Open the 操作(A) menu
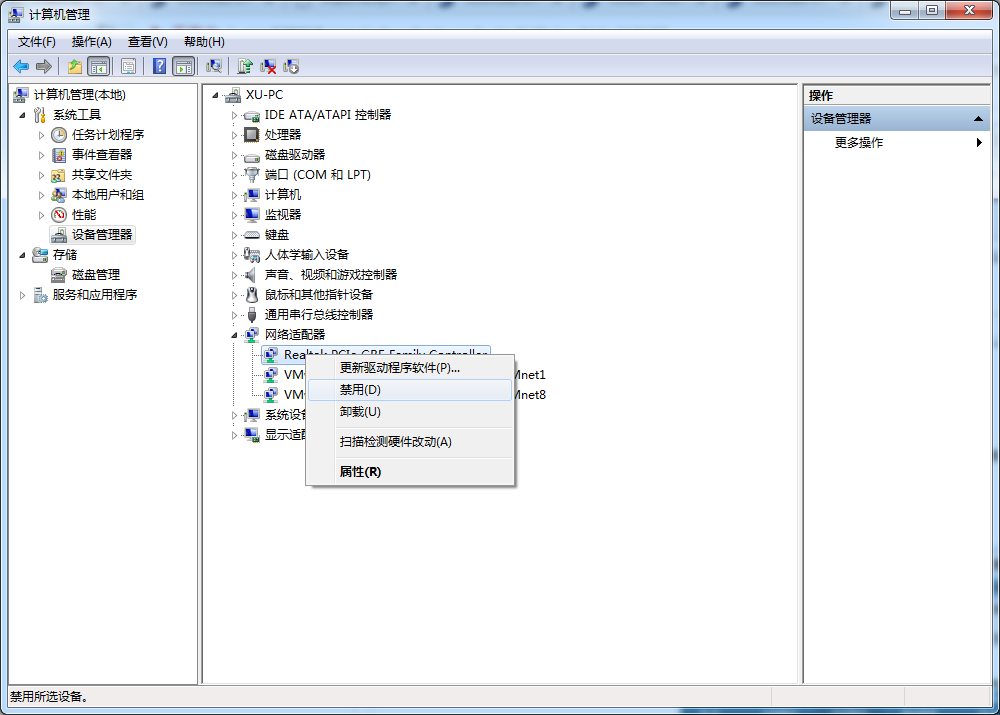1000x715 pixels. (92, 42)
